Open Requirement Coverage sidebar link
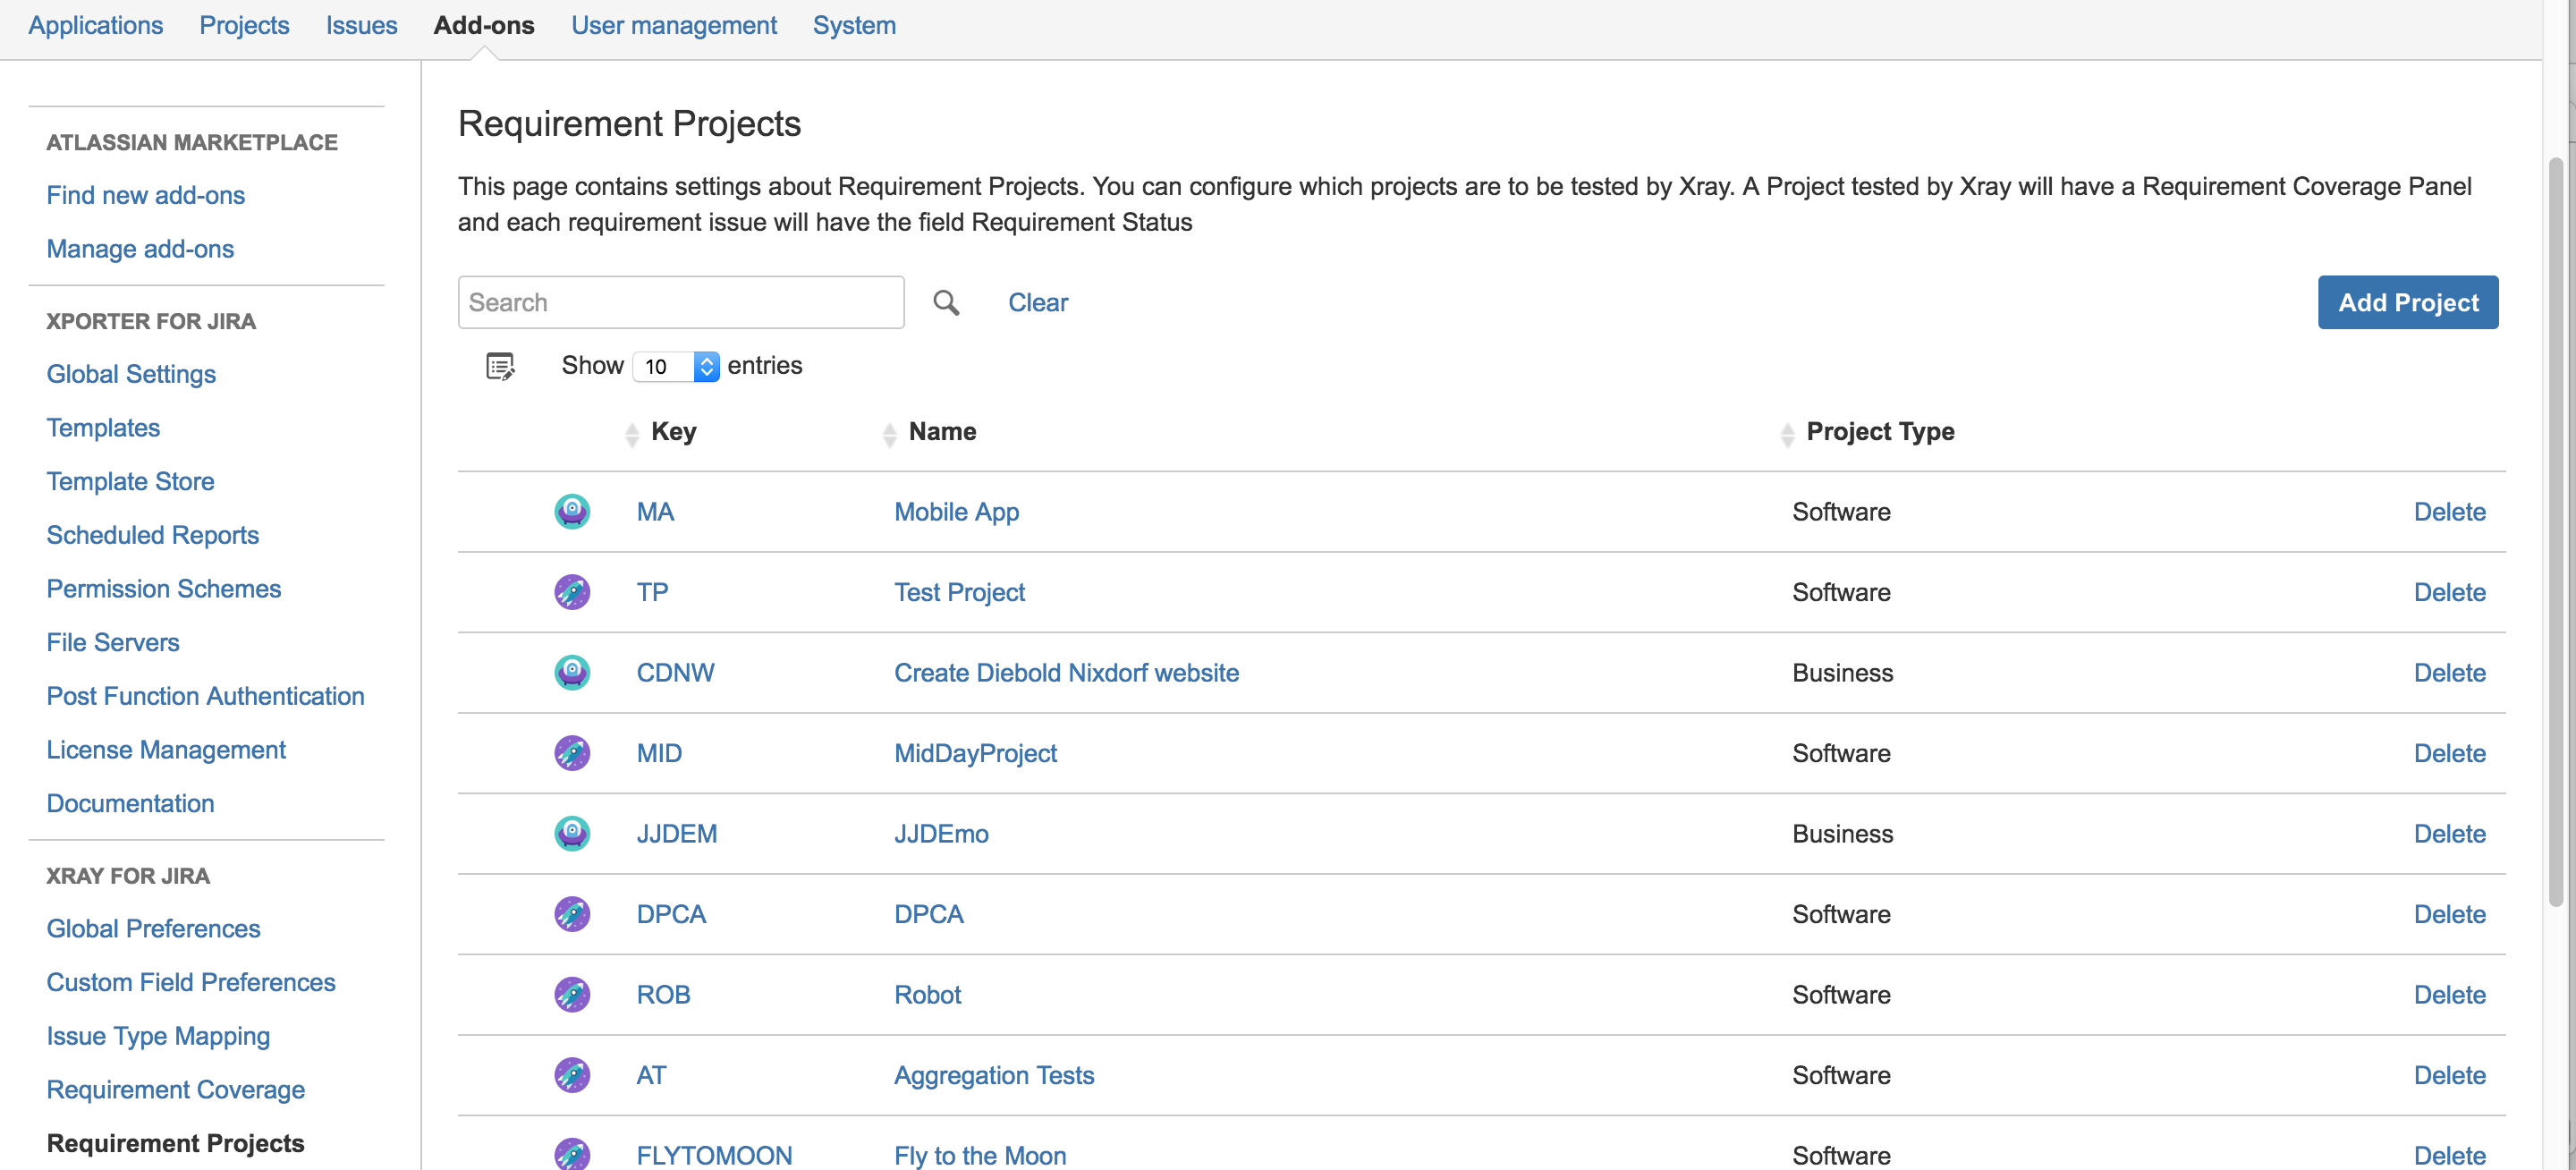The height and width of the screenshot is (1170, 2576). [x=175, y=1089]
